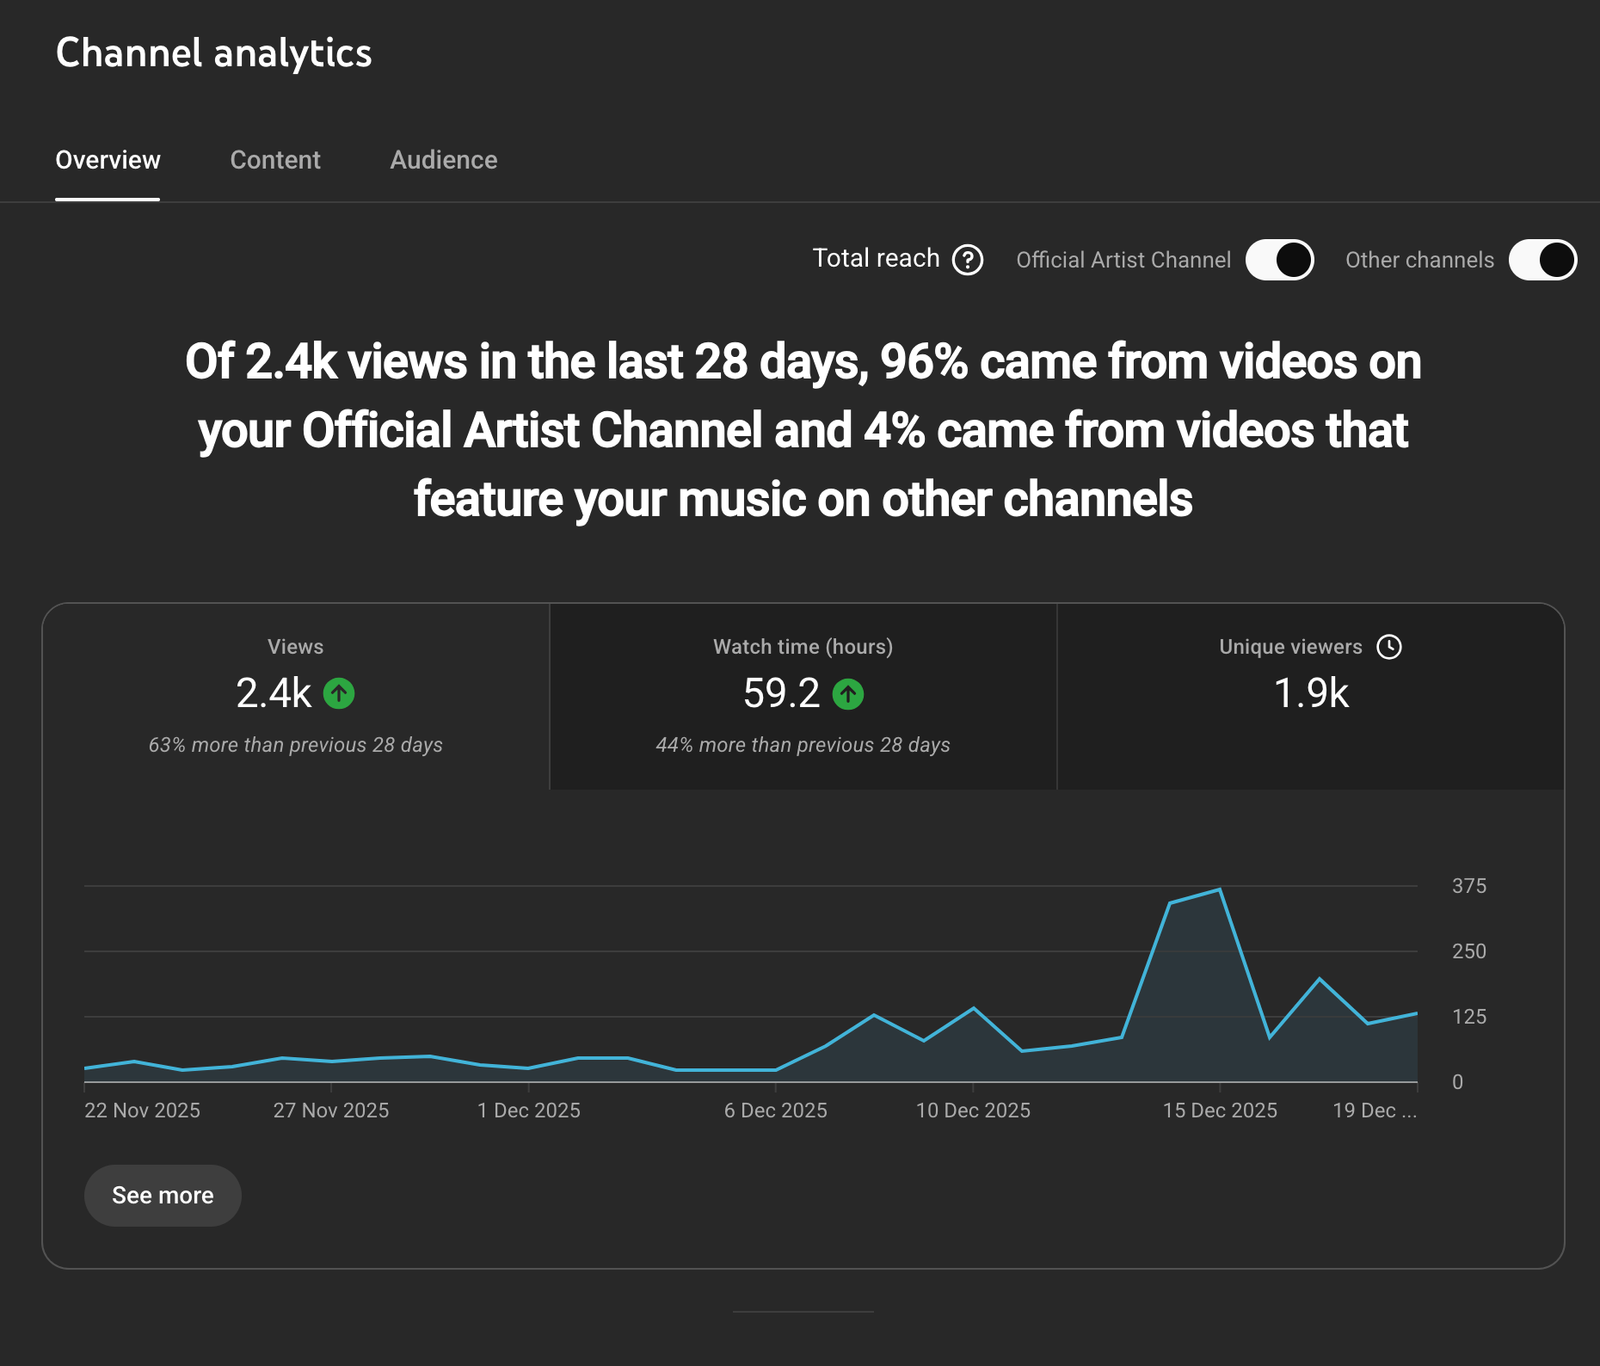The height and width of the screenshot is (1366, 1600).
Task: Click the 375 y-axis value label
Action: [1469, 886]
